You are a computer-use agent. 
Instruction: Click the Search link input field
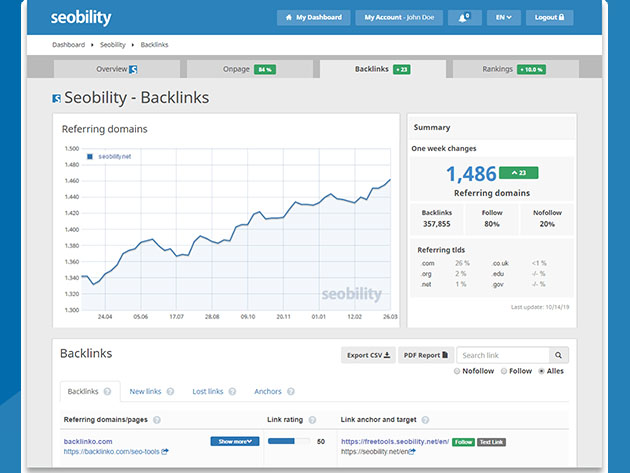click(x=503, y=355)
